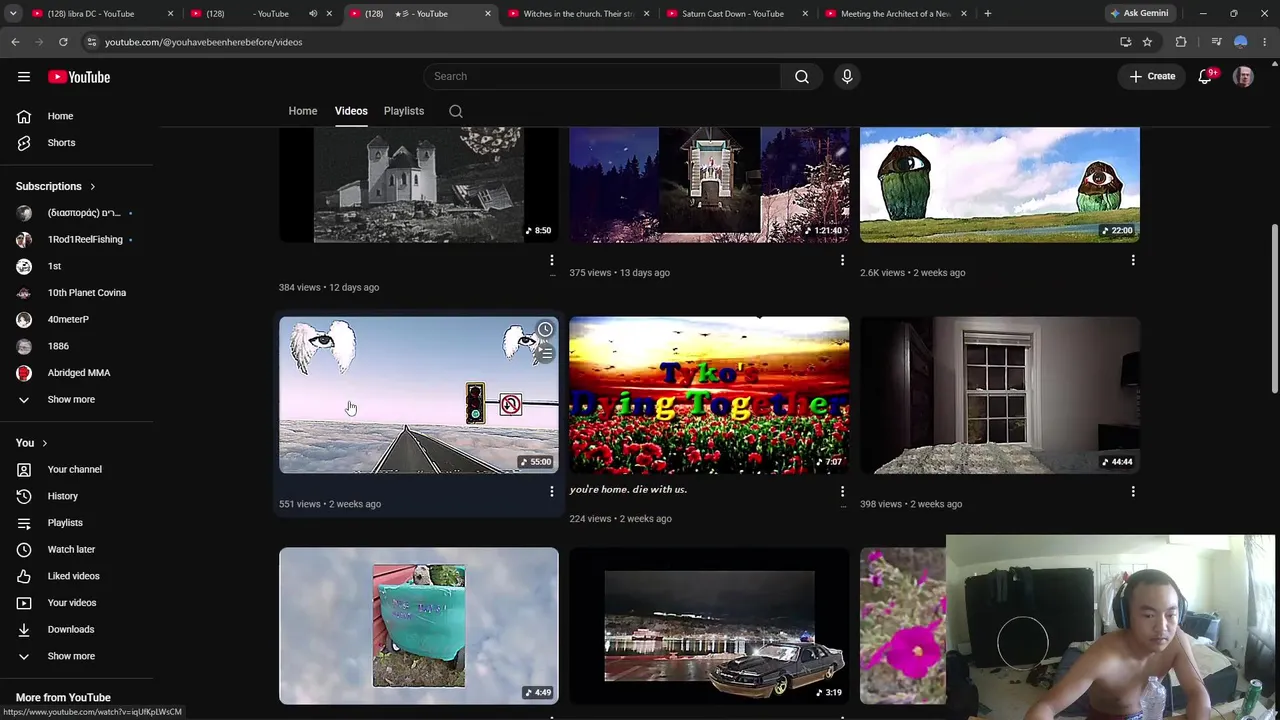Switch to the "libra DC - YouTube" browser tab
This screenshot has width=1280, height=720.
(100, 14)
